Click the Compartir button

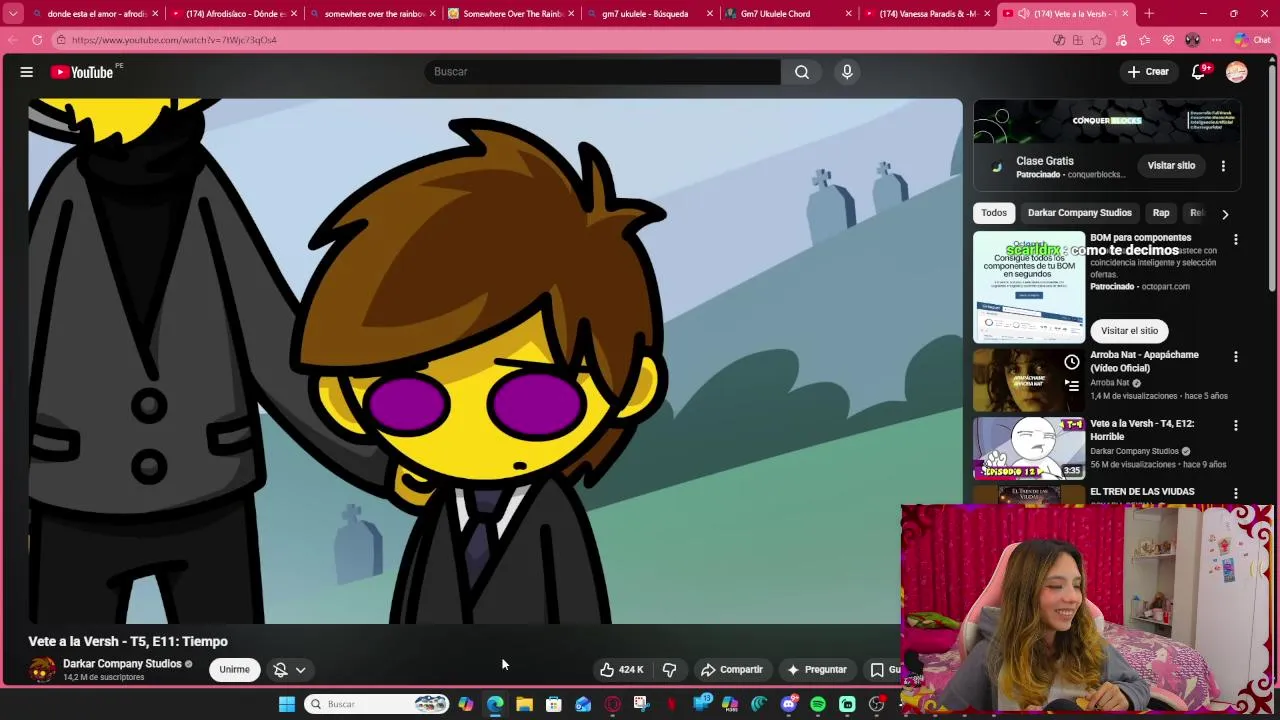pos(732,670)
